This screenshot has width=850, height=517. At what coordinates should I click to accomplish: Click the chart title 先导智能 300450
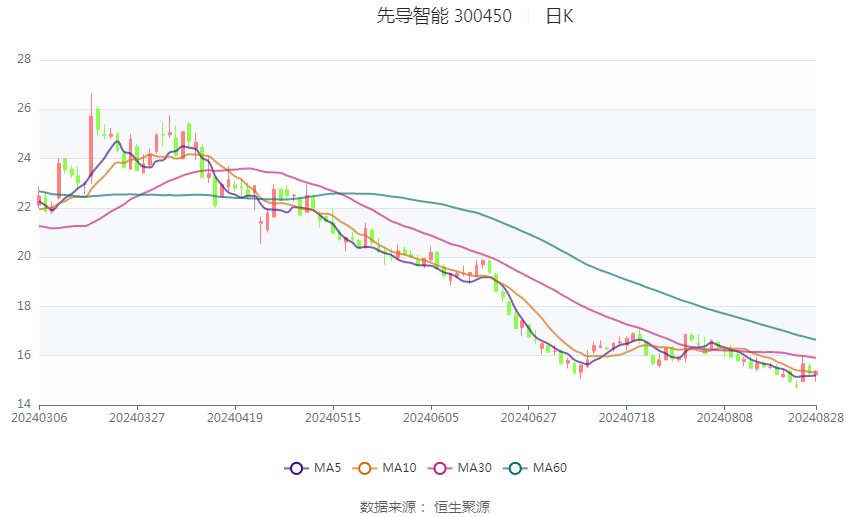pos(444,16)
